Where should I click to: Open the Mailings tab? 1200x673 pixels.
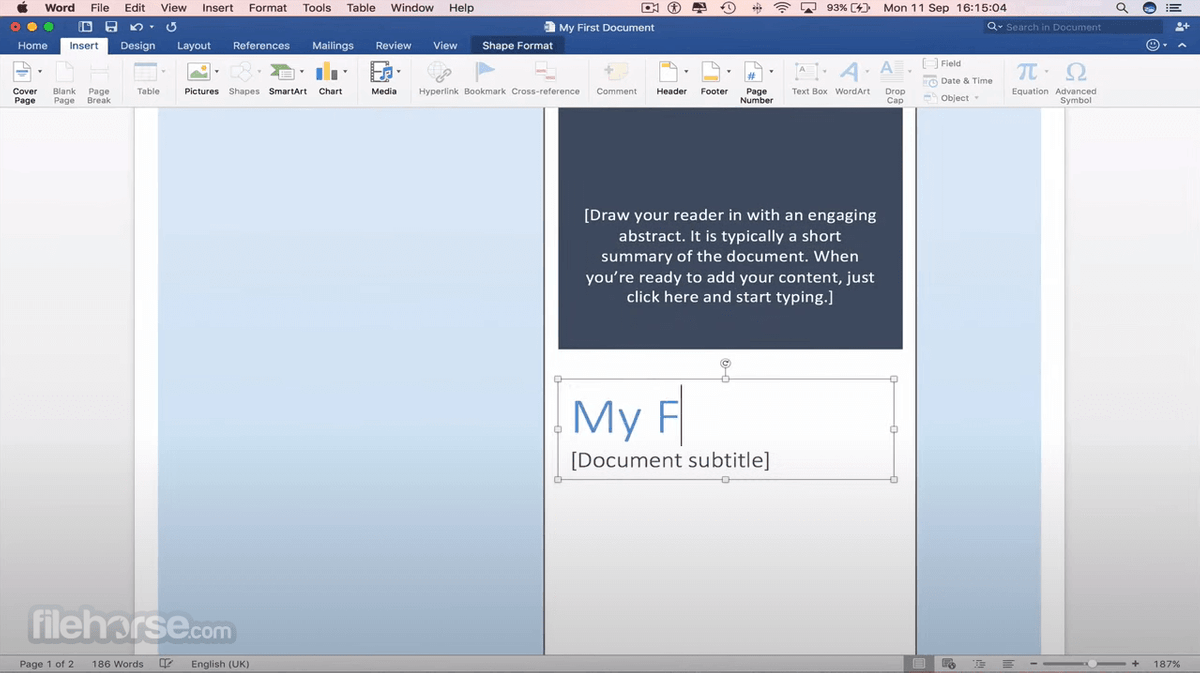tap(333, 46)
